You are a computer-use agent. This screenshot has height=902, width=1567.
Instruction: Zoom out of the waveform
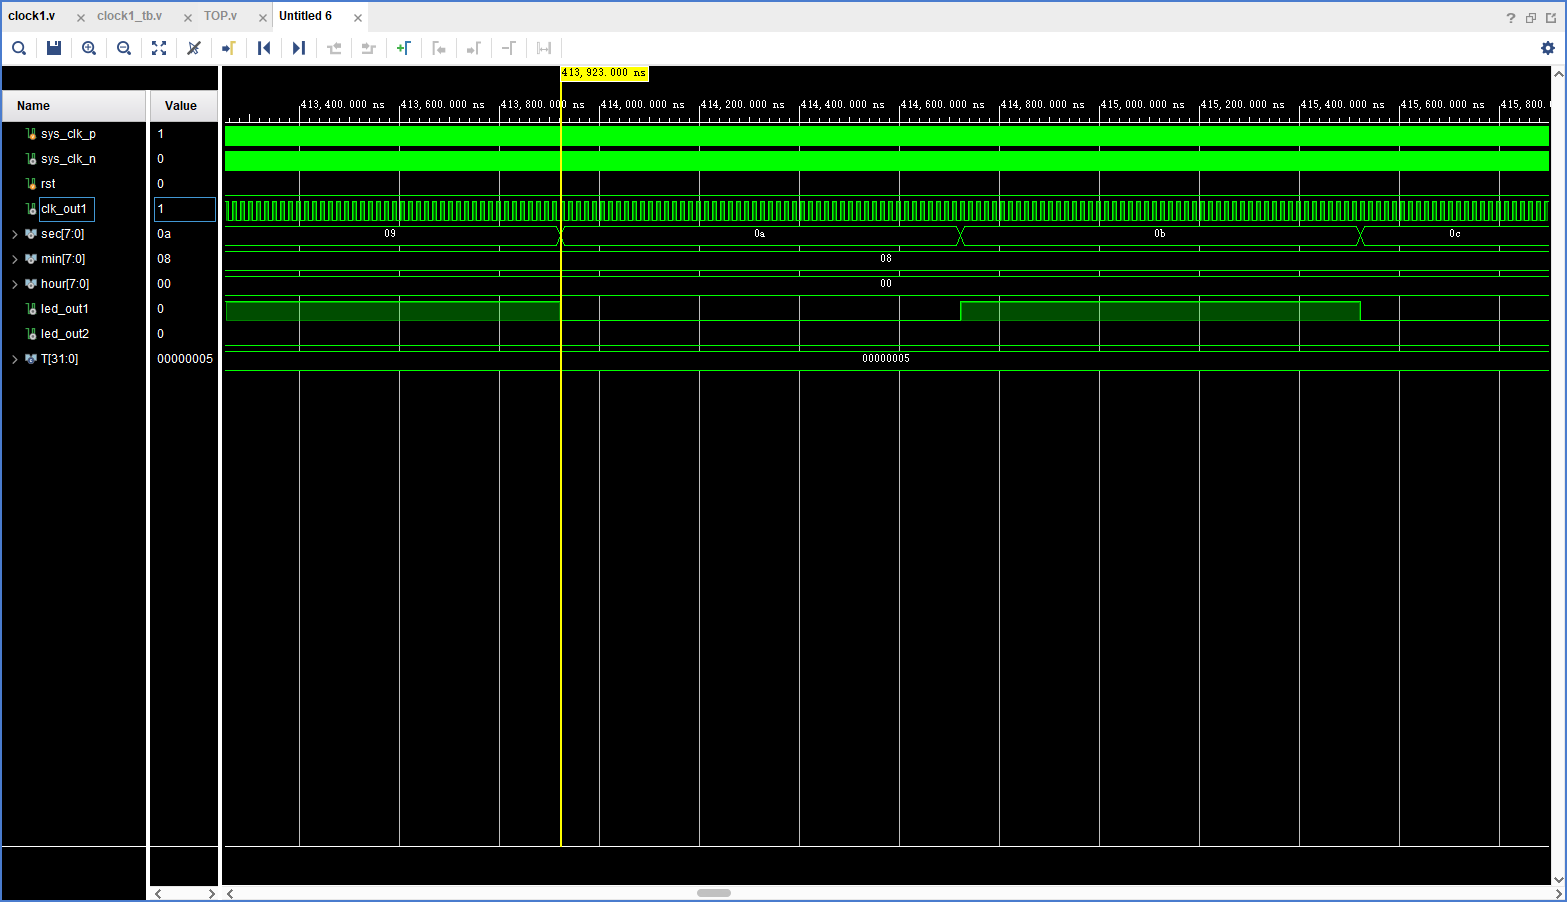click(124, 48)
